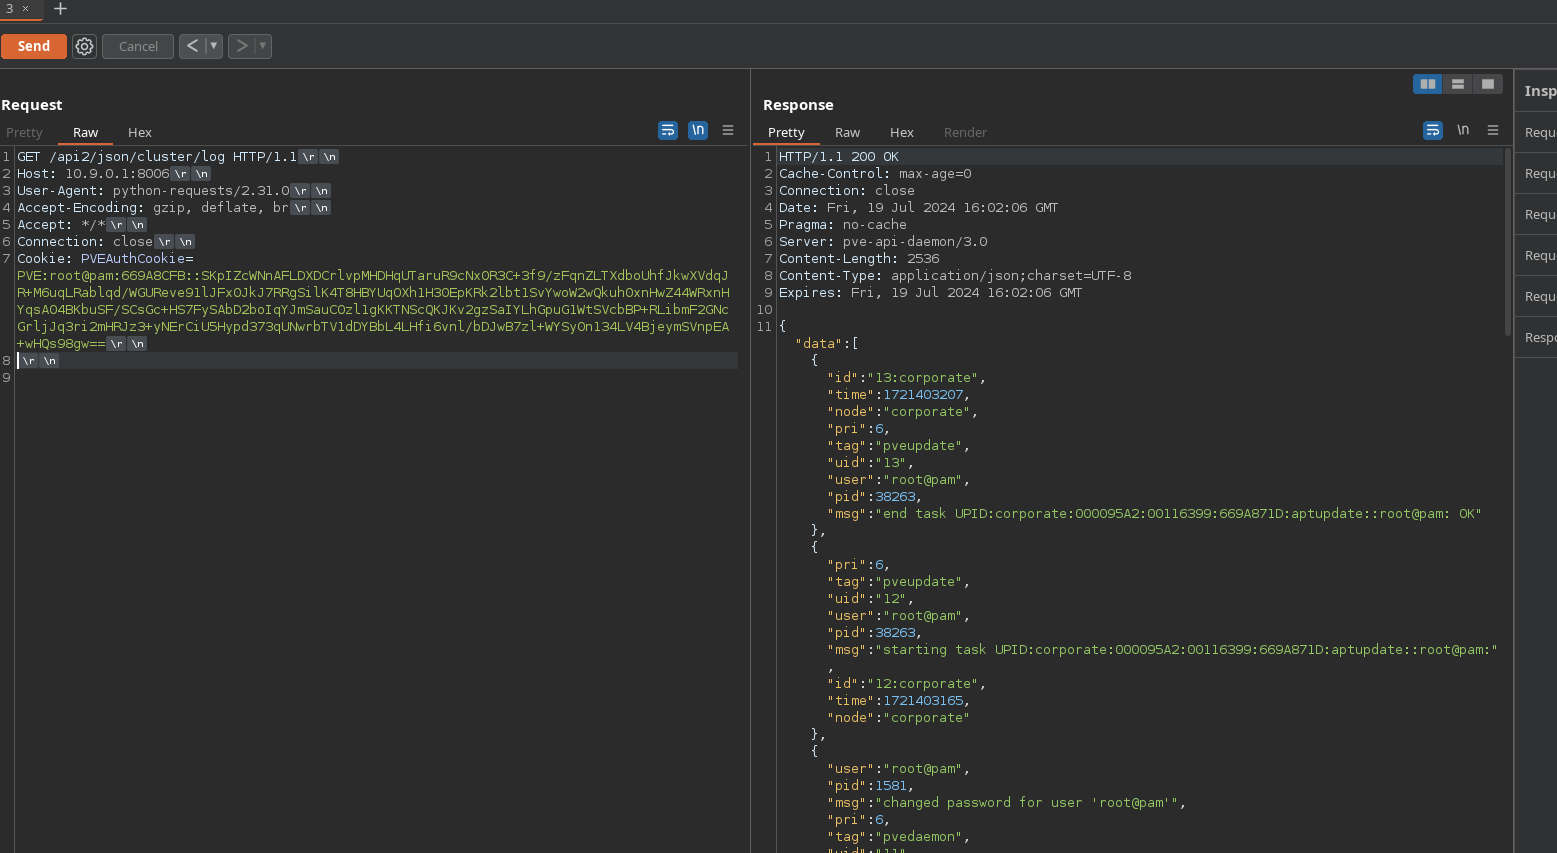This screenshot has height=853, width=1557.
Task: Click the orange Send button
Action: [33, 46]
